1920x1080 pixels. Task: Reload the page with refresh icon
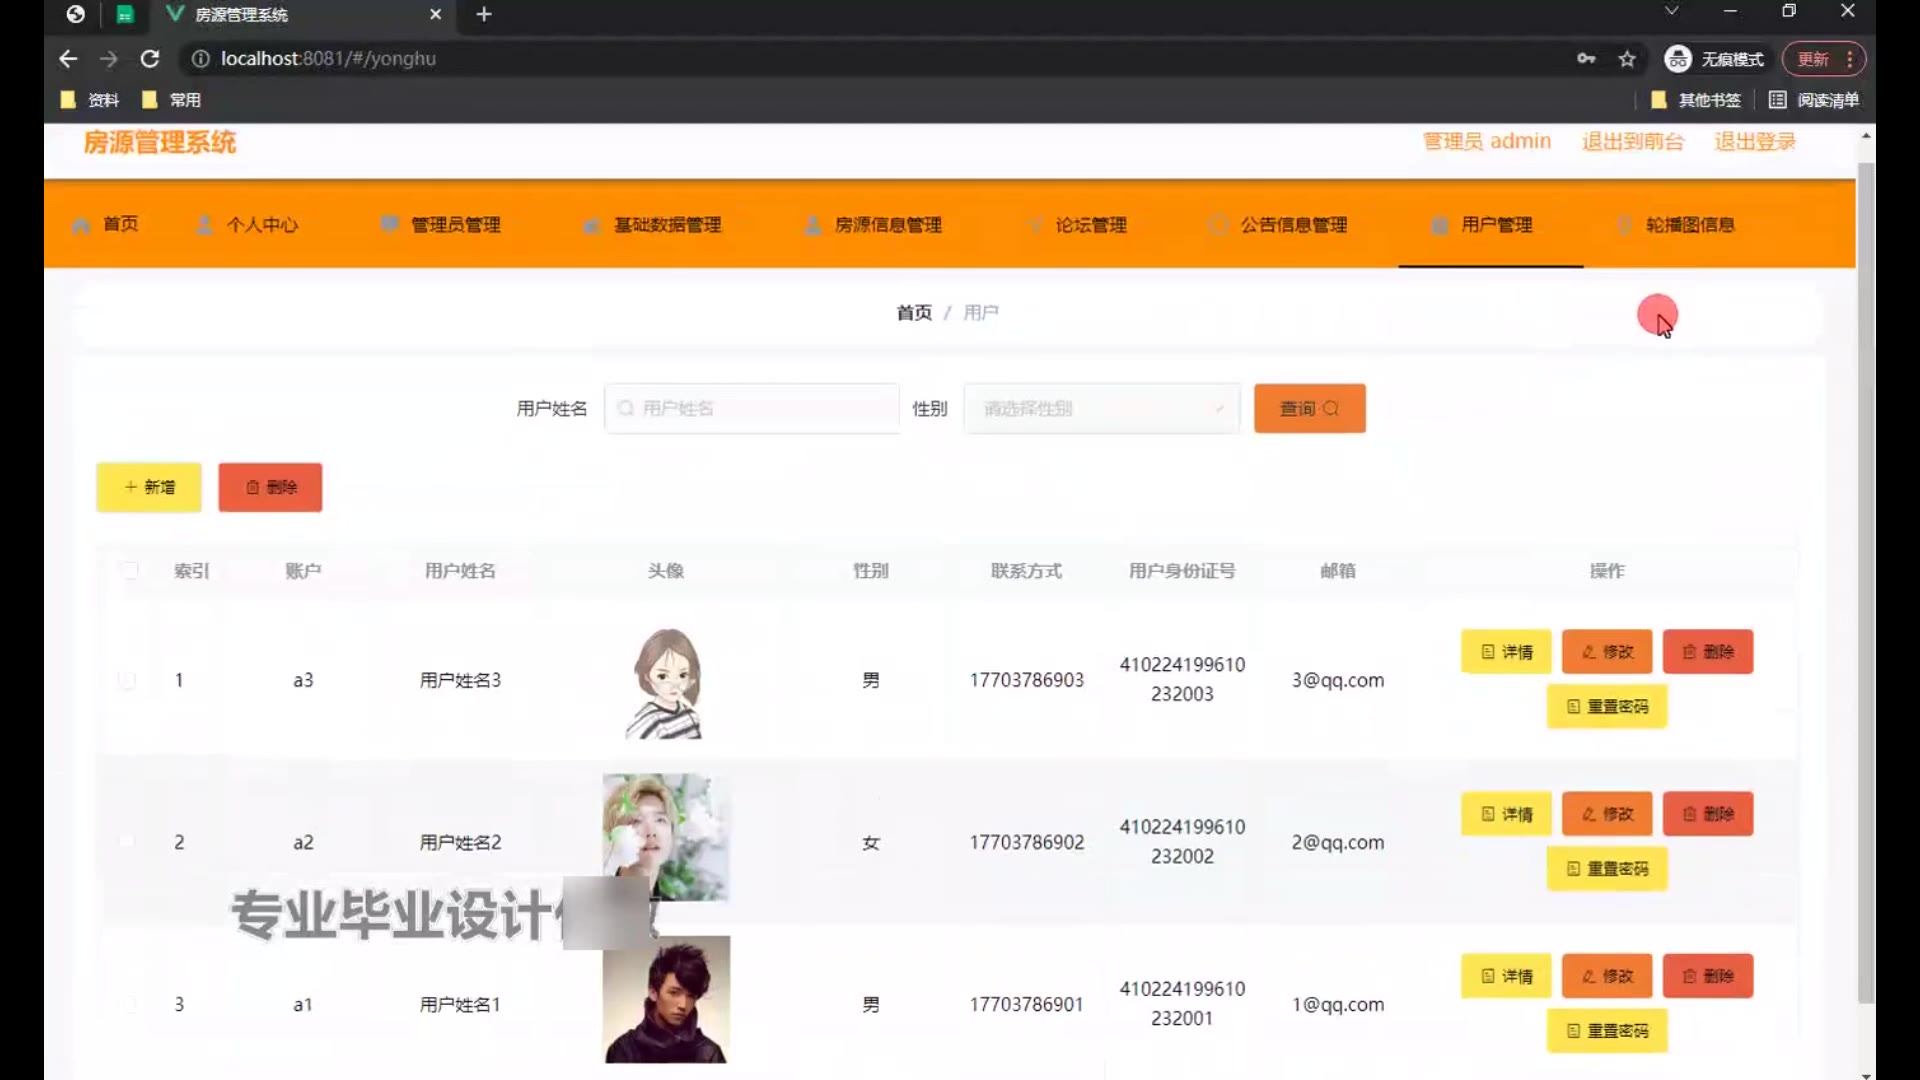pos(150,59)
